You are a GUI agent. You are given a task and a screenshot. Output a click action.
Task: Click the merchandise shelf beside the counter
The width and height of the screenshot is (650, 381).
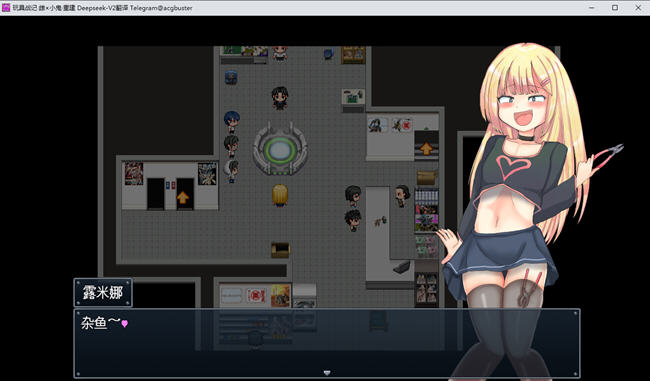pyautogui.click(x=426, y=211)
